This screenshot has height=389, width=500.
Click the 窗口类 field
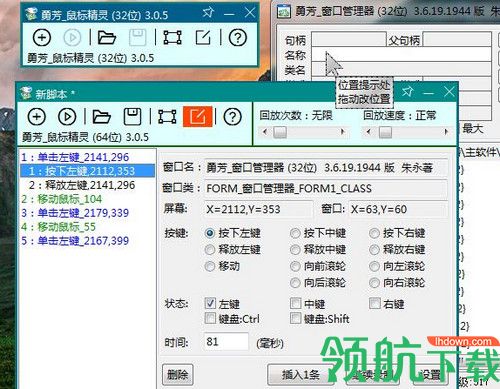[325, 188]
